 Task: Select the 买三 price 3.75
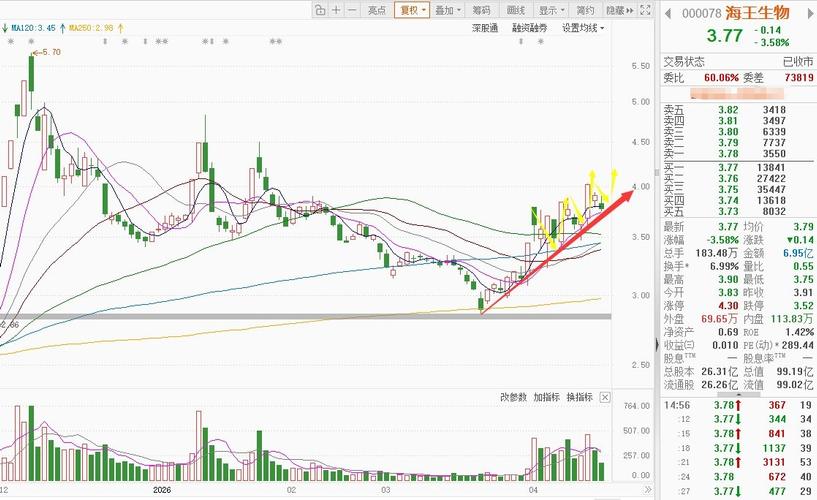click(x=728, y=190)
